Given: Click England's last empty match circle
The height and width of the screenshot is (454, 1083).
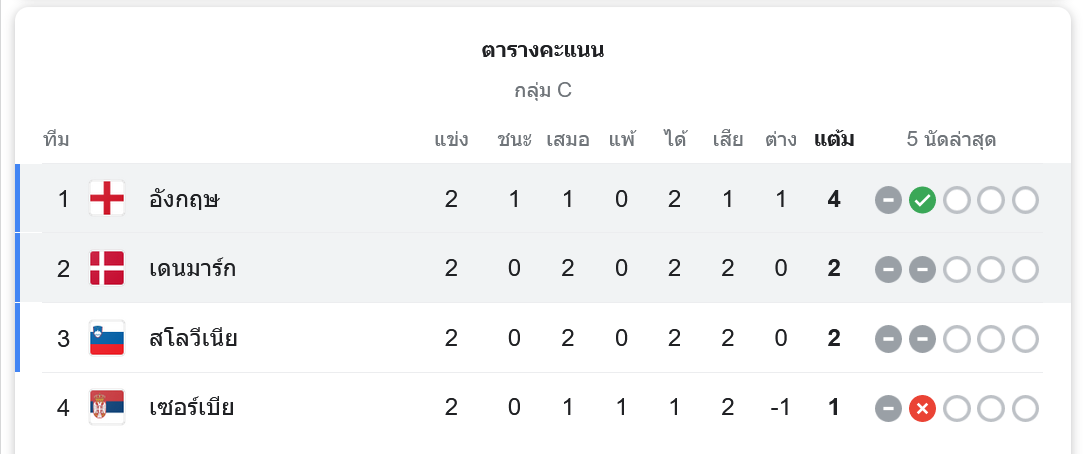Looking at the screenshot, I should click(1025, 200).
